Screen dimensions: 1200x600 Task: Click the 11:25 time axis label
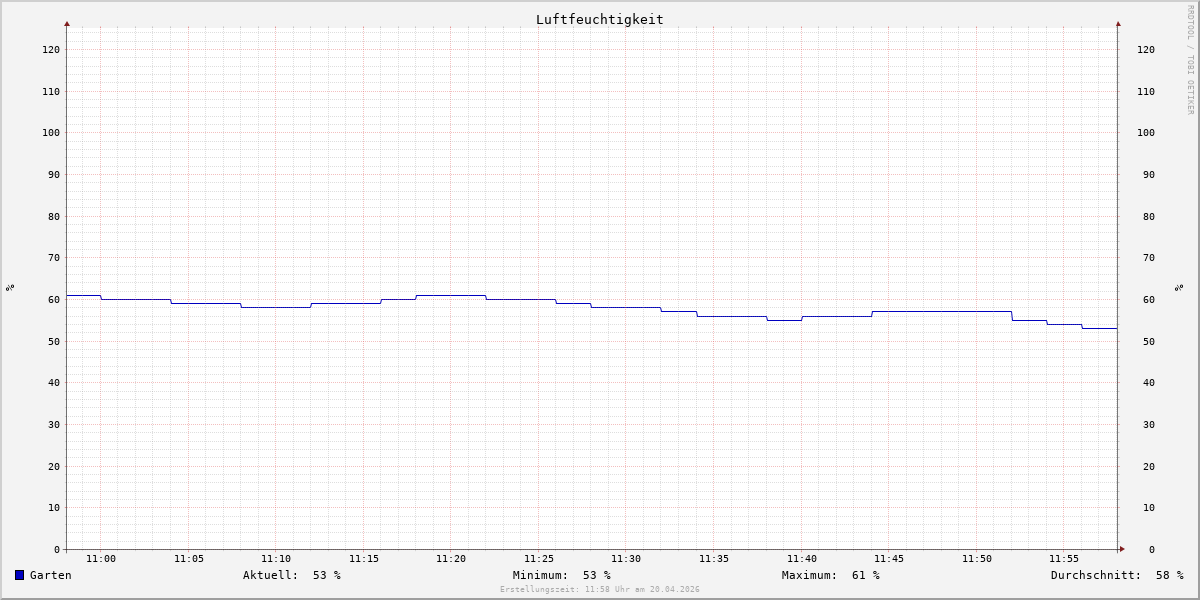(539, 559)
